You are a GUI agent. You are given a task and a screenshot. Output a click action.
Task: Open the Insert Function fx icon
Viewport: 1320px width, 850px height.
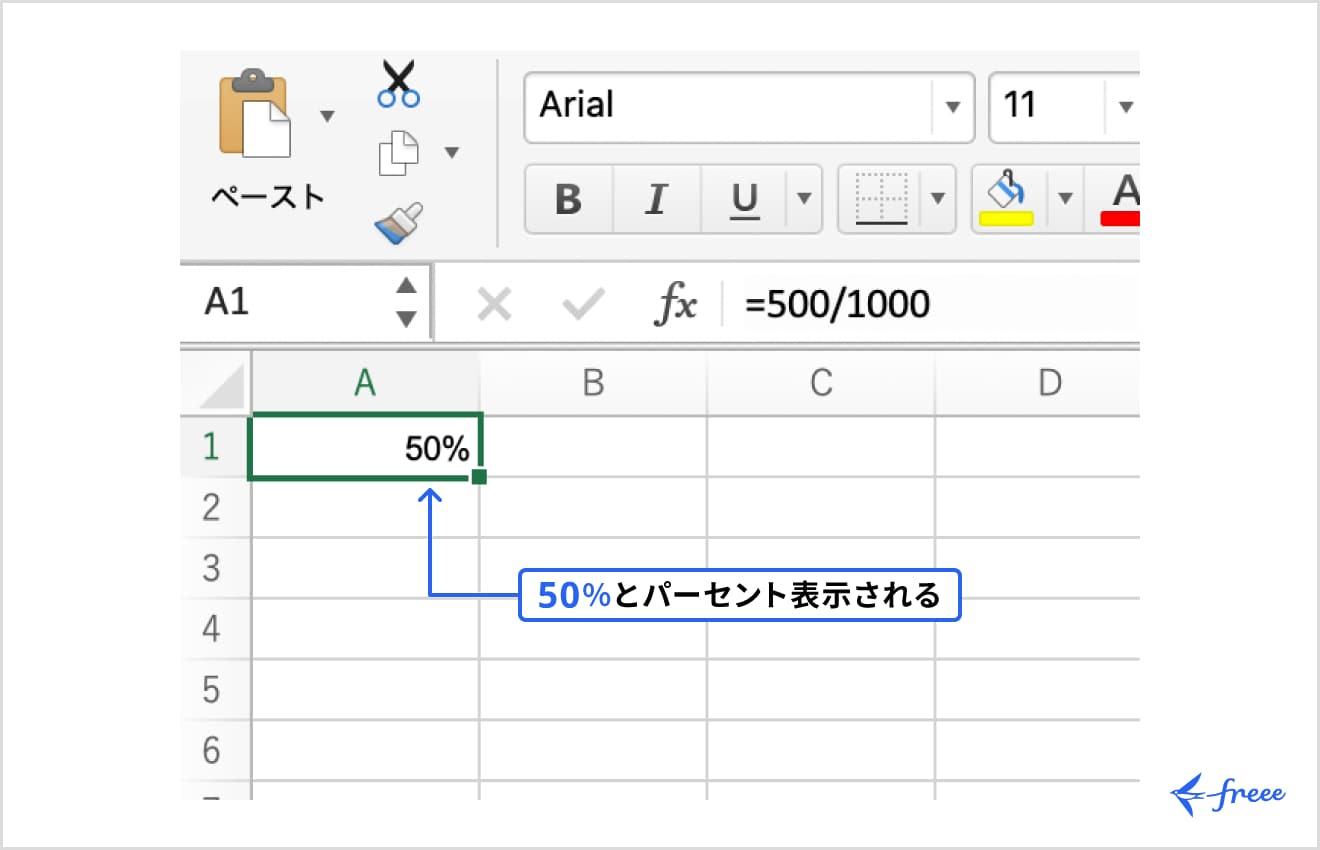coord(675,303)
